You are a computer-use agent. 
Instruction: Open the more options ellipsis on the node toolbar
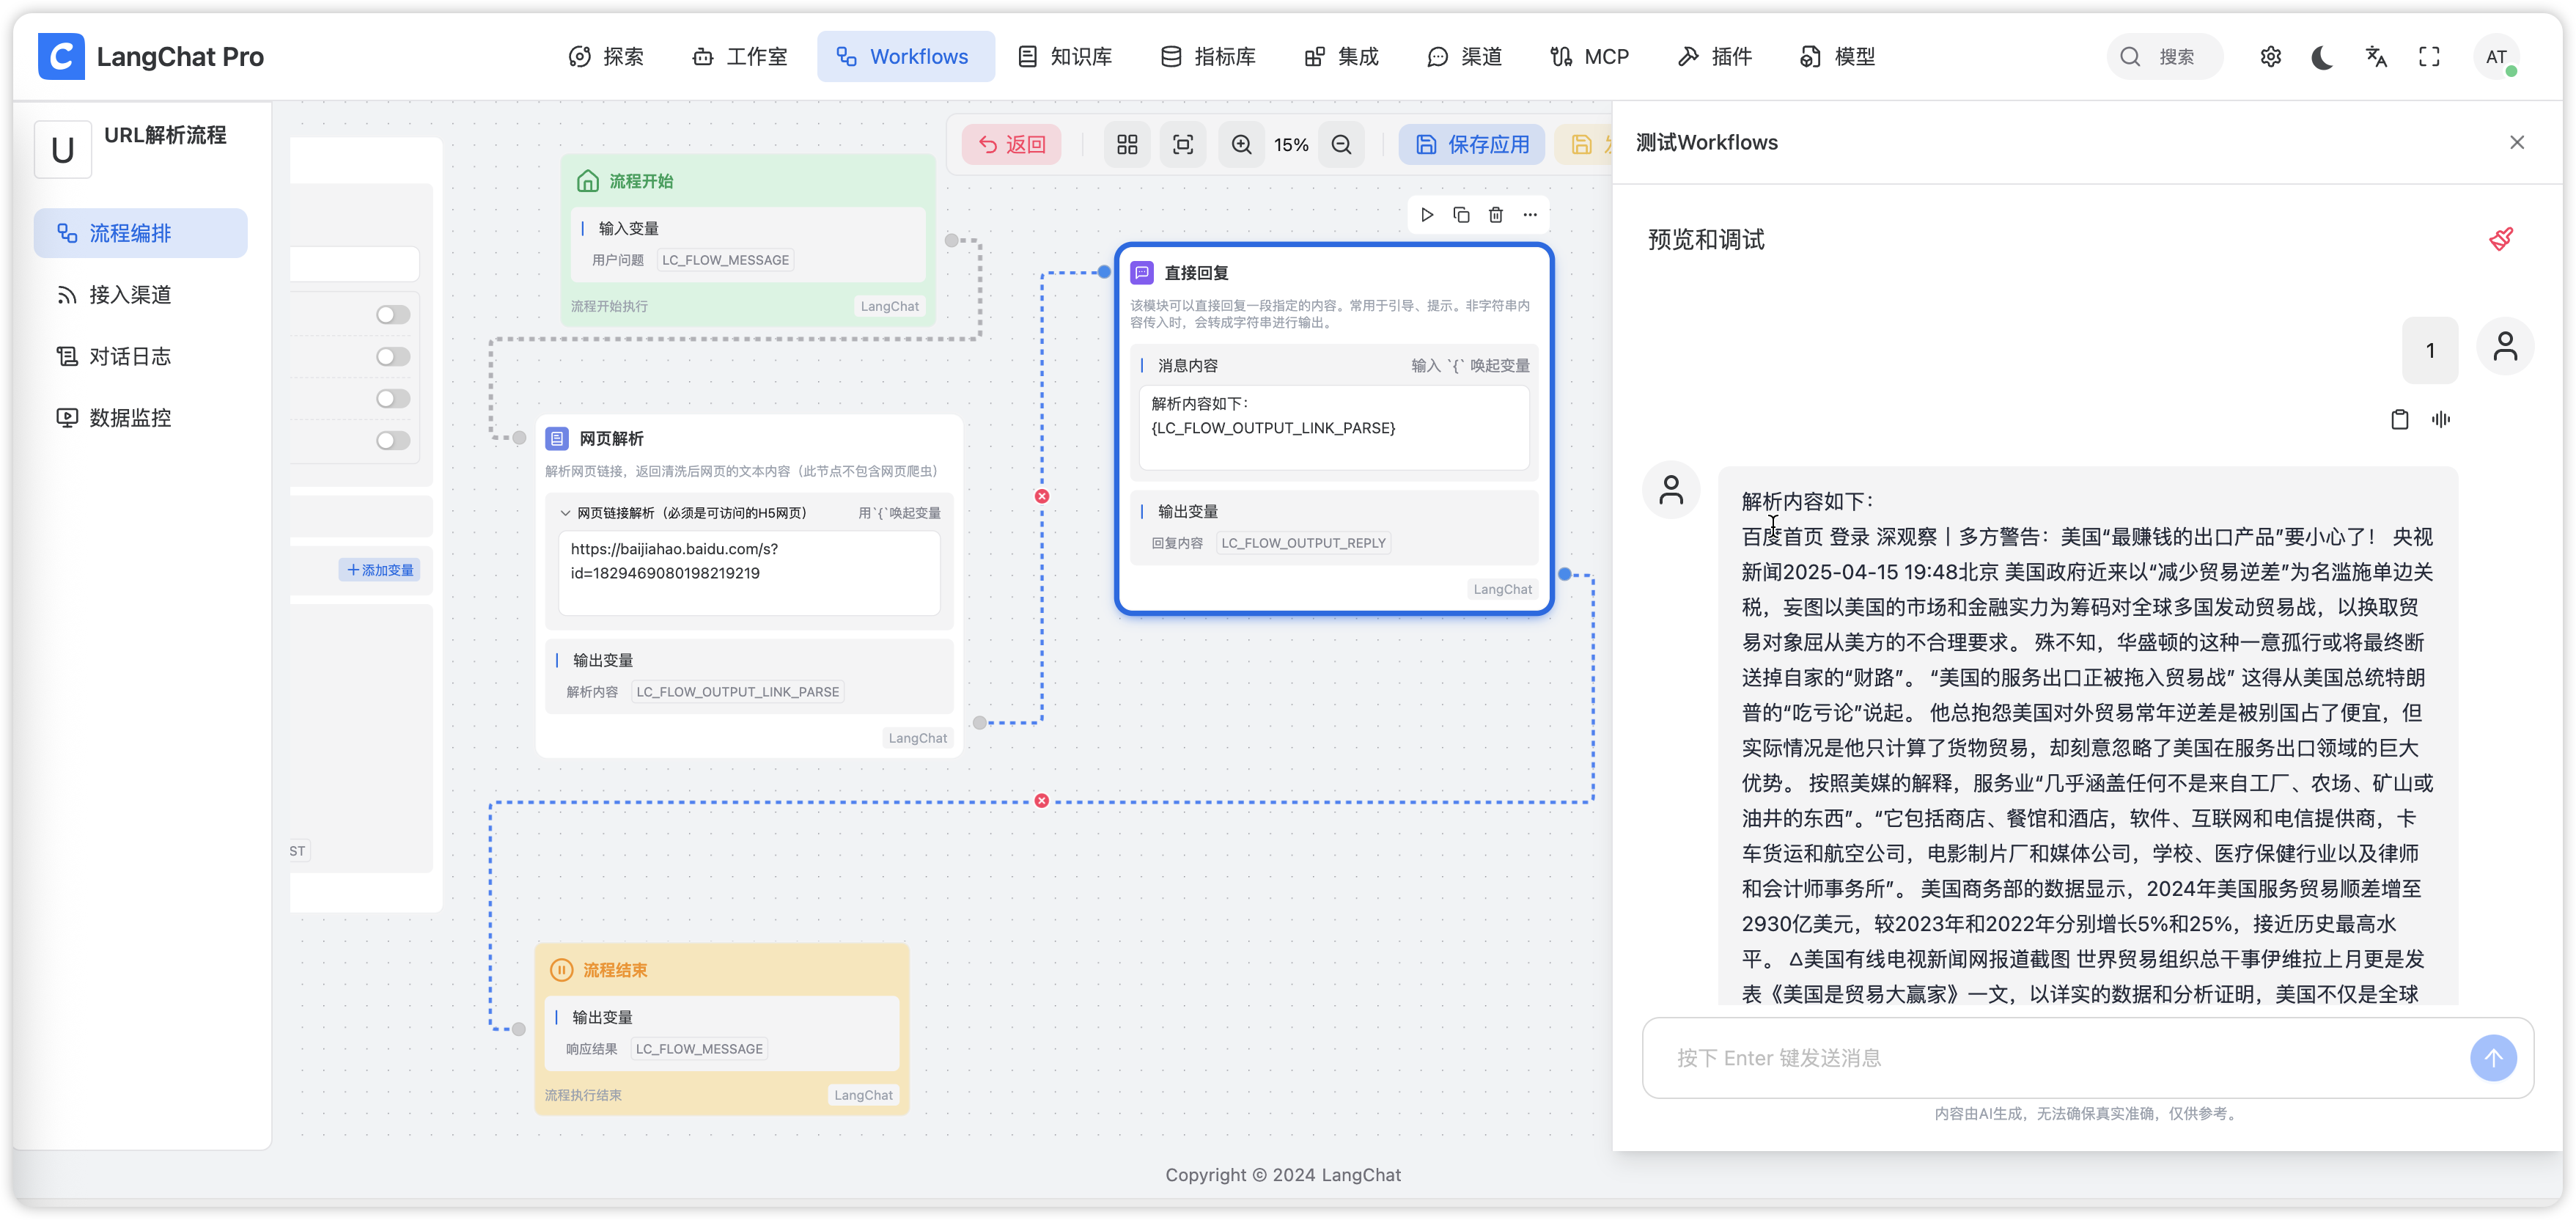click(x=1530, y=215)
